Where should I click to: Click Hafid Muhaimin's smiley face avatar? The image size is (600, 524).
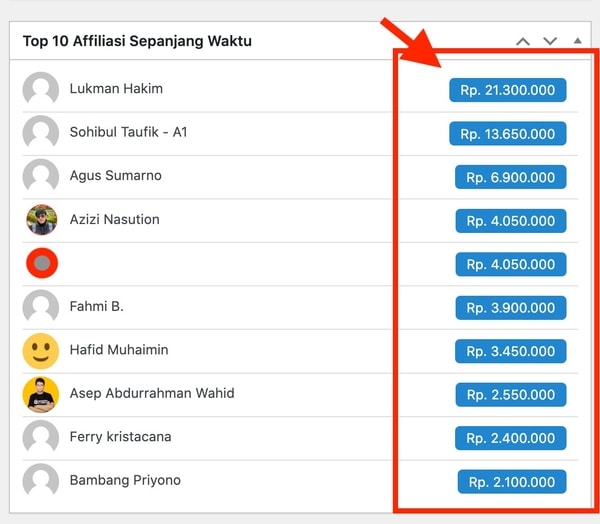click(x=41, y=351)
